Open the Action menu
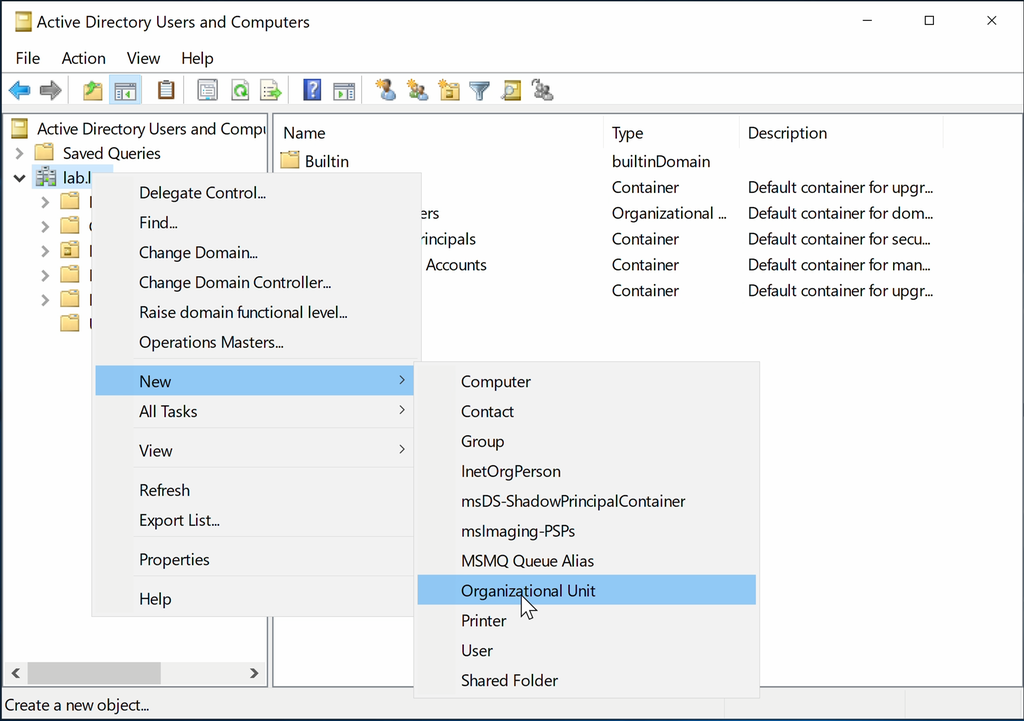 [x=84, y=58]
